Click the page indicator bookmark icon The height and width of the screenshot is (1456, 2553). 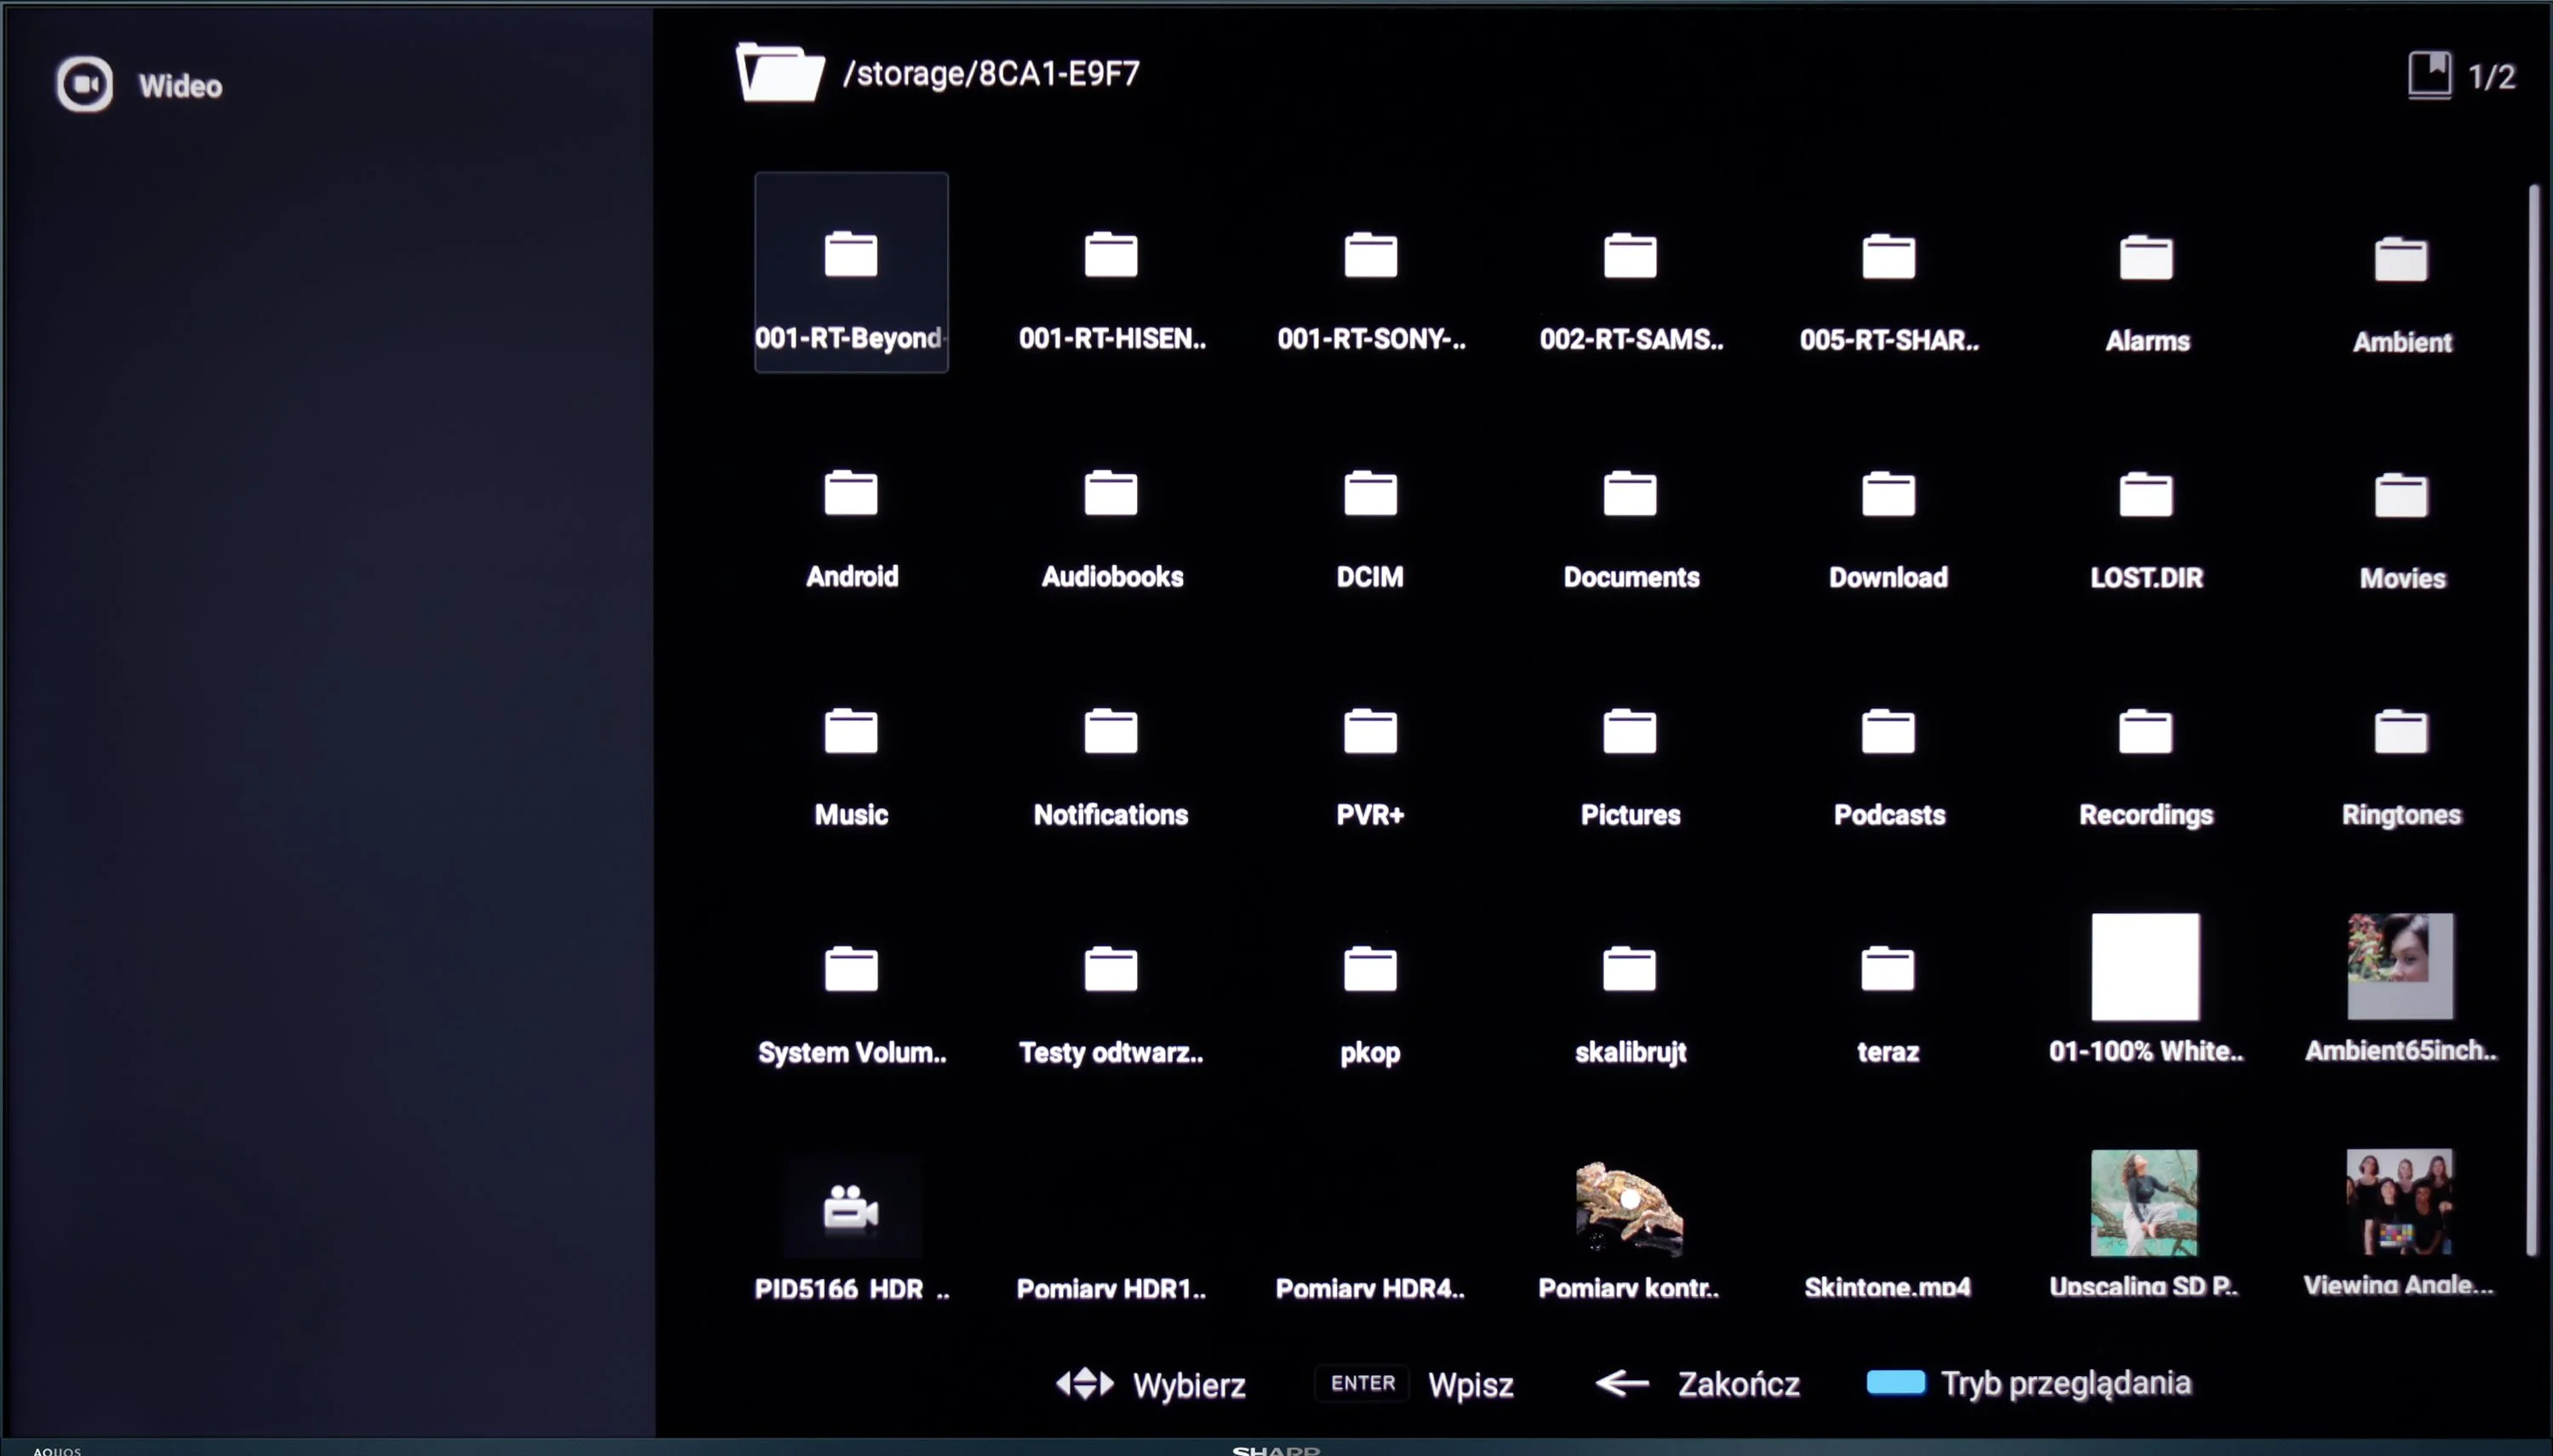(x=2429, y=75)
